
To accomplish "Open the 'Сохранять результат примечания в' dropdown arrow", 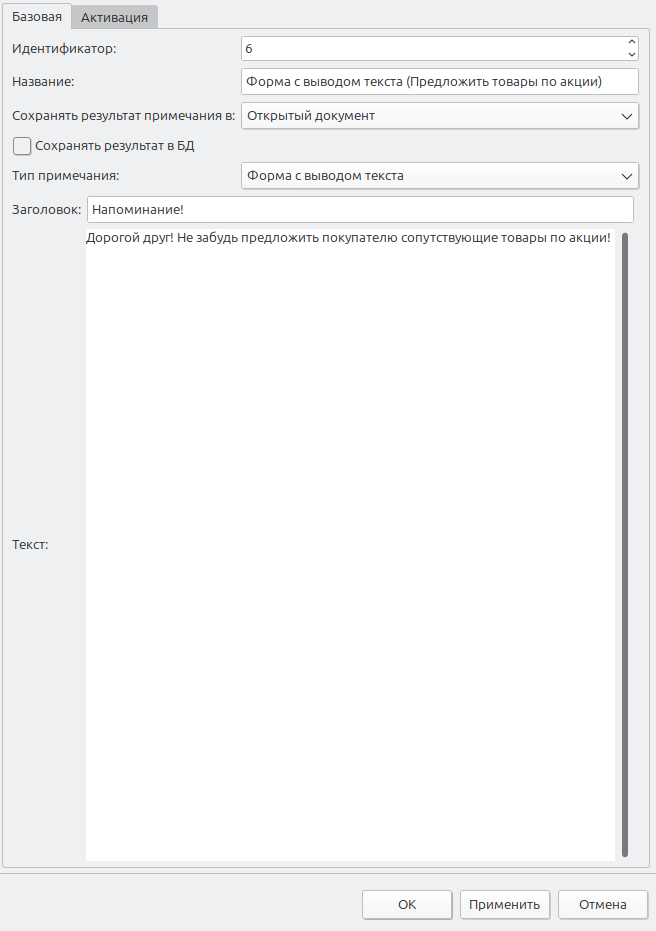I will [627, 116].
